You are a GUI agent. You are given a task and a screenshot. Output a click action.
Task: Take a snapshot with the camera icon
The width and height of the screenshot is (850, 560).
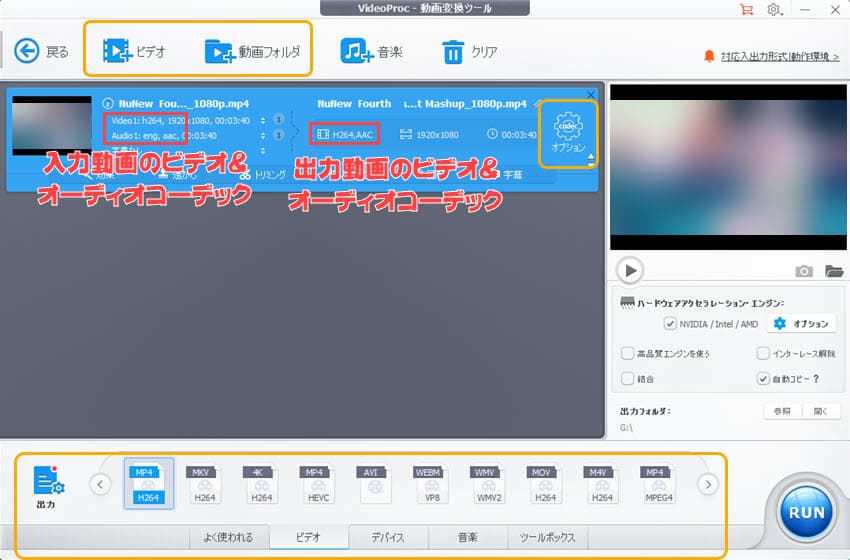pyautogui.click(x=803, y=271)
